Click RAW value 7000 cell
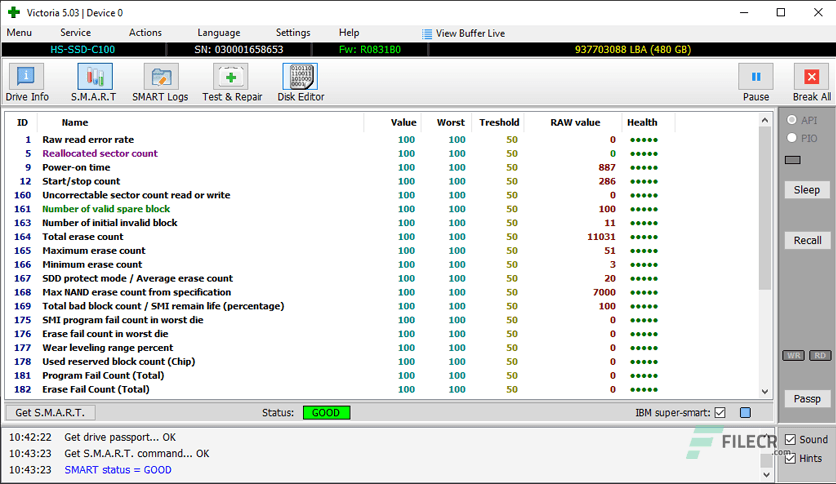This screenshot has width=836, height=484. tap(604, 292)
